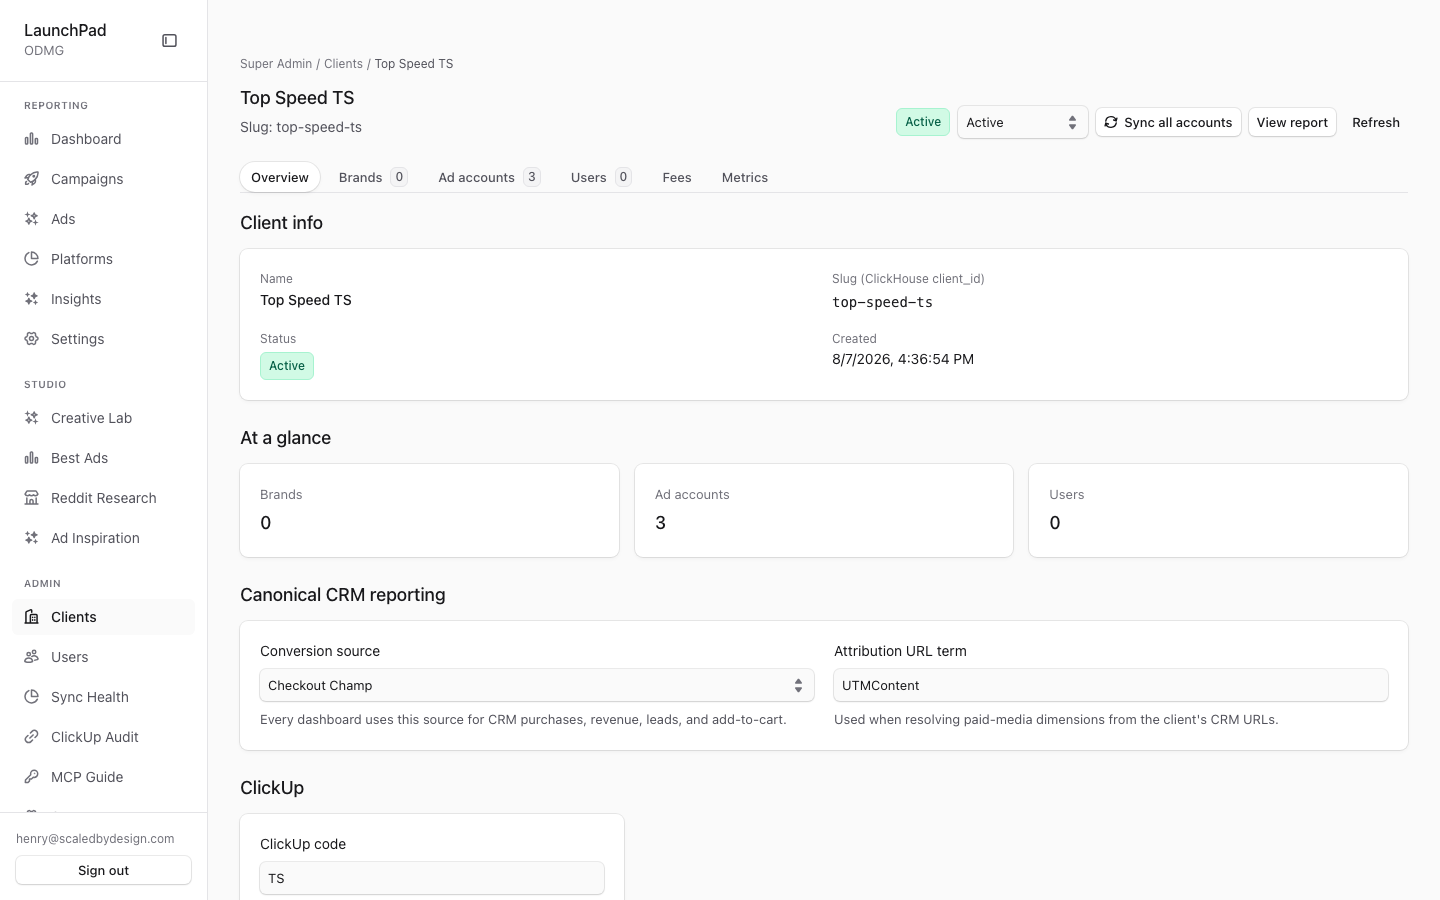Click the Refresh button
This screenshot has height=900, width=1440.
pos(1376,122)
